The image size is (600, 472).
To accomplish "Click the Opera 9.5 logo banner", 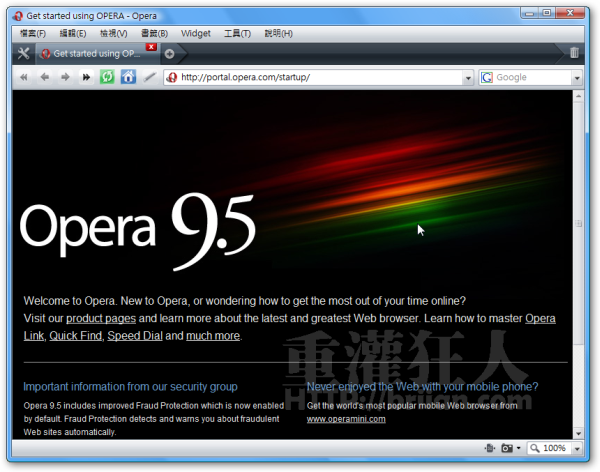I will click(x=138, y=231).
